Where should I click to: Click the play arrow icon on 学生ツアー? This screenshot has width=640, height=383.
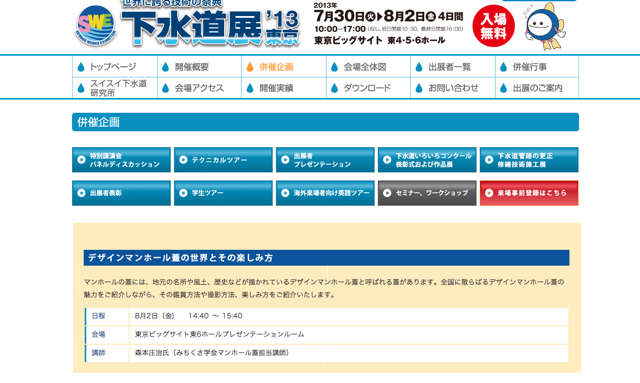click(x=183, y=193)
